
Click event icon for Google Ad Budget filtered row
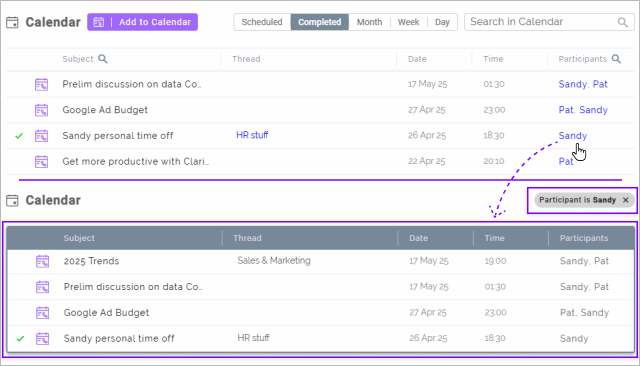pyautogui.click(x=42, y=313)
